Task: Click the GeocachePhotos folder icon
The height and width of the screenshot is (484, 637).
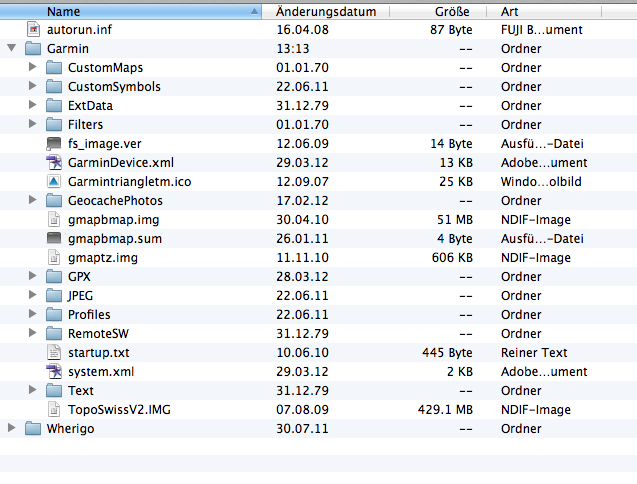Action: (x=54, y=200)
